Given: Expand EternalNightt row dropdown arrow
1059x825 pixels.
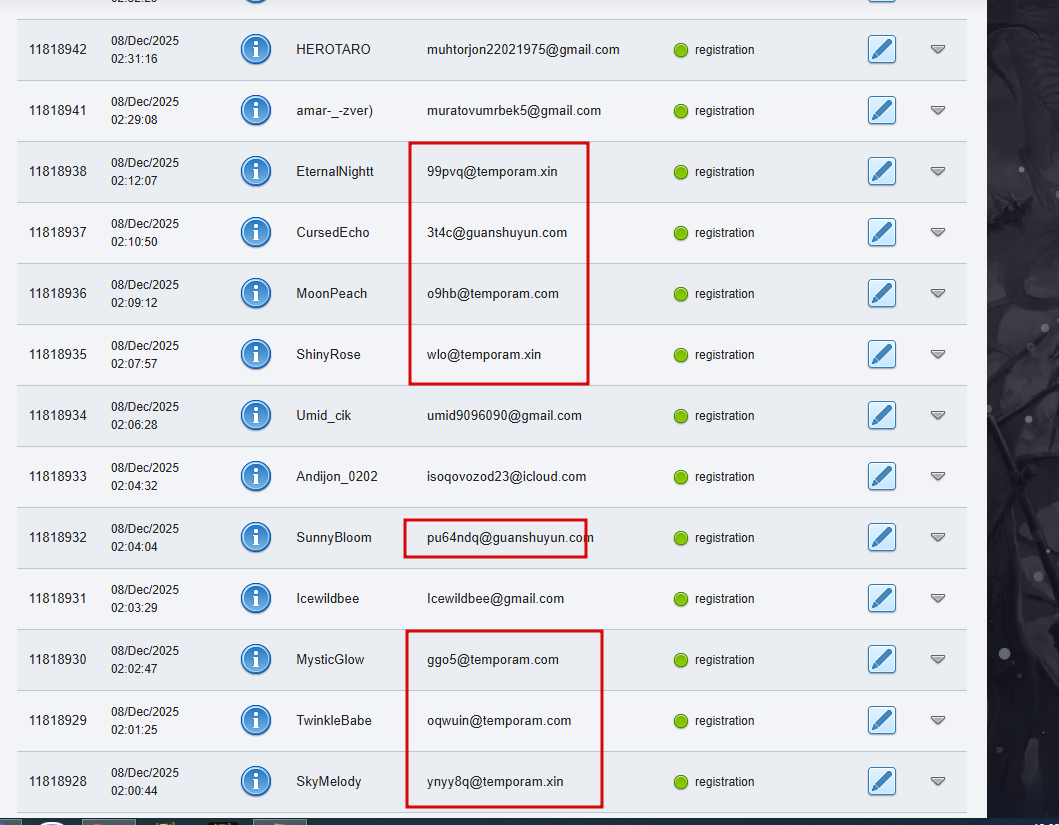Looking at the screenshot, I should [x=937, y=171].
